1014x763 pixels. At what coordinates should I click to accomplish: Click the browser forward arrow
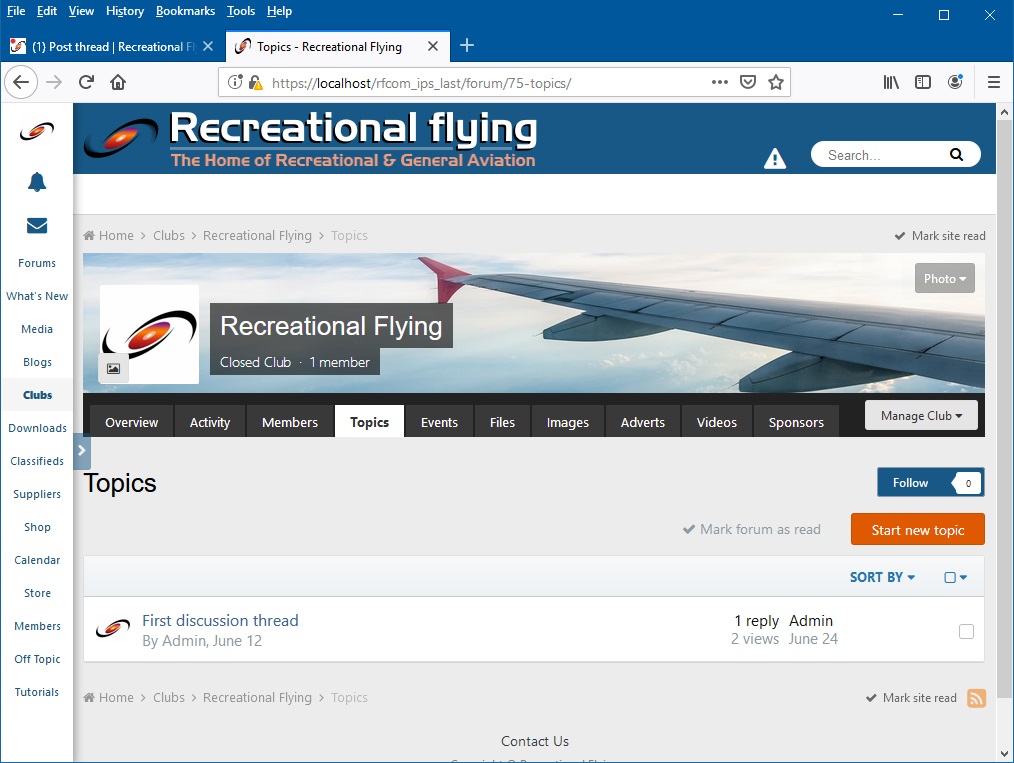54,82
